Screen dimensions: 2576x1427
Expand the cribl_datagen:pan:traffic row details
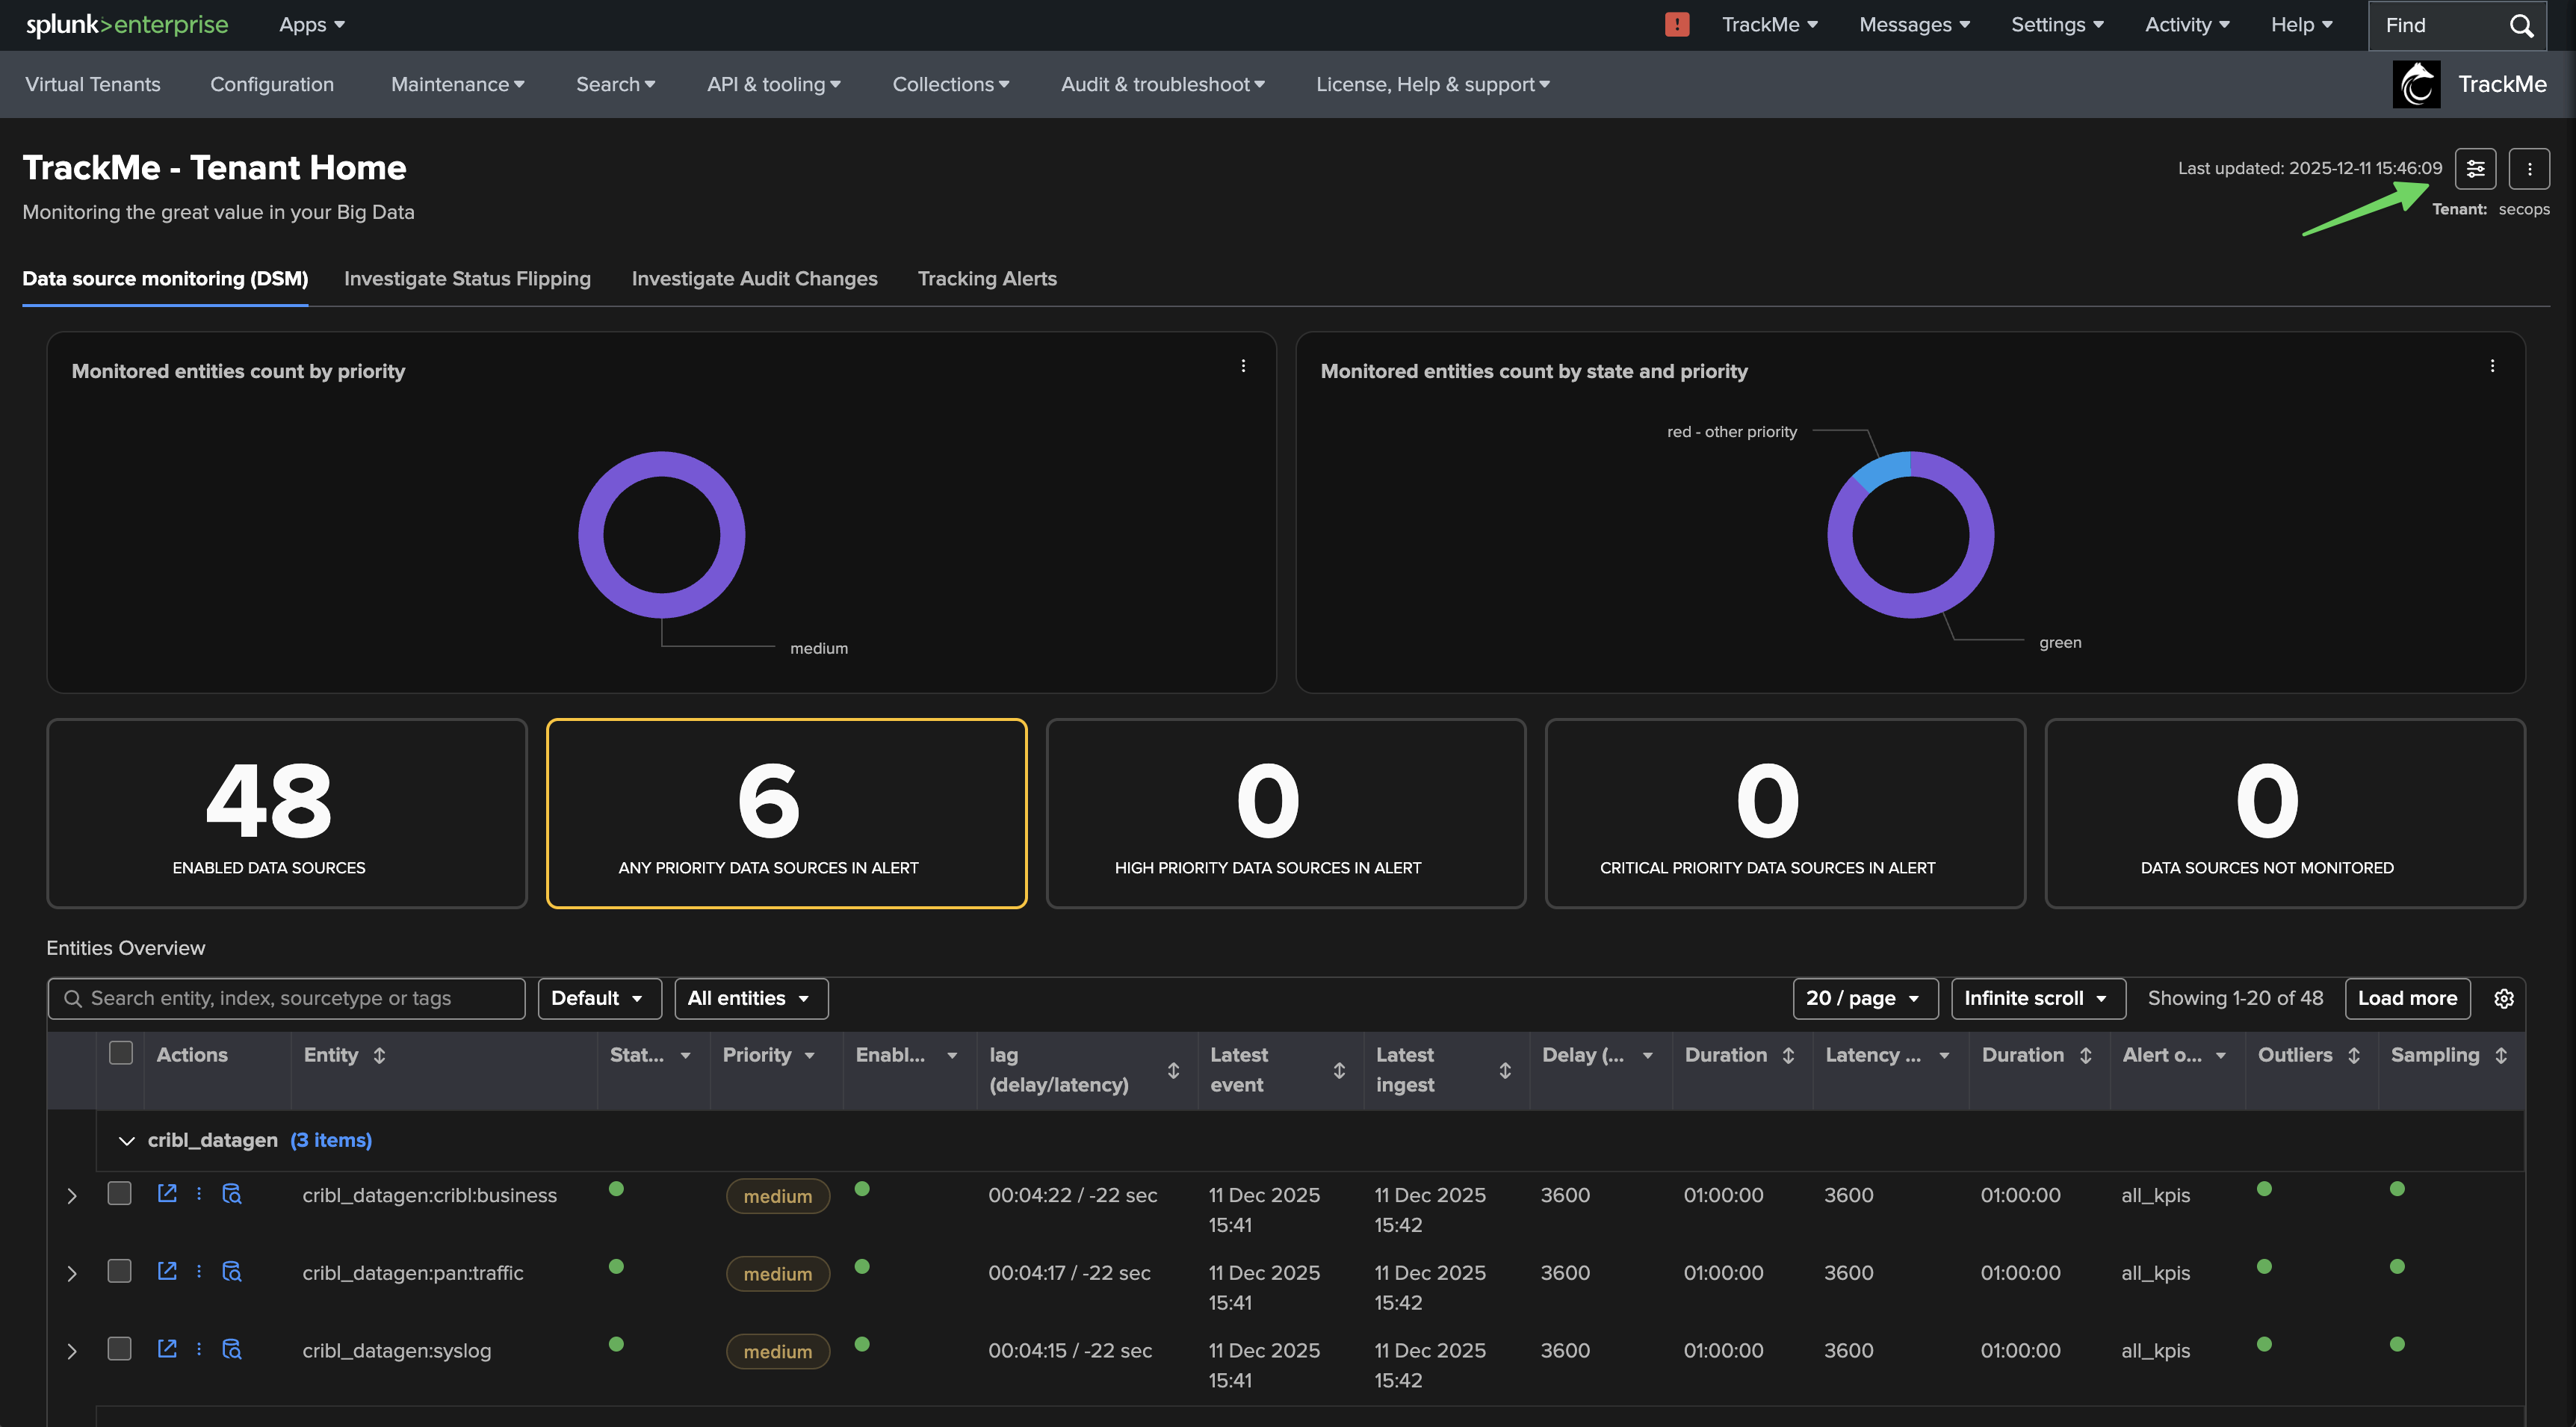click(x=72, y=1273)
